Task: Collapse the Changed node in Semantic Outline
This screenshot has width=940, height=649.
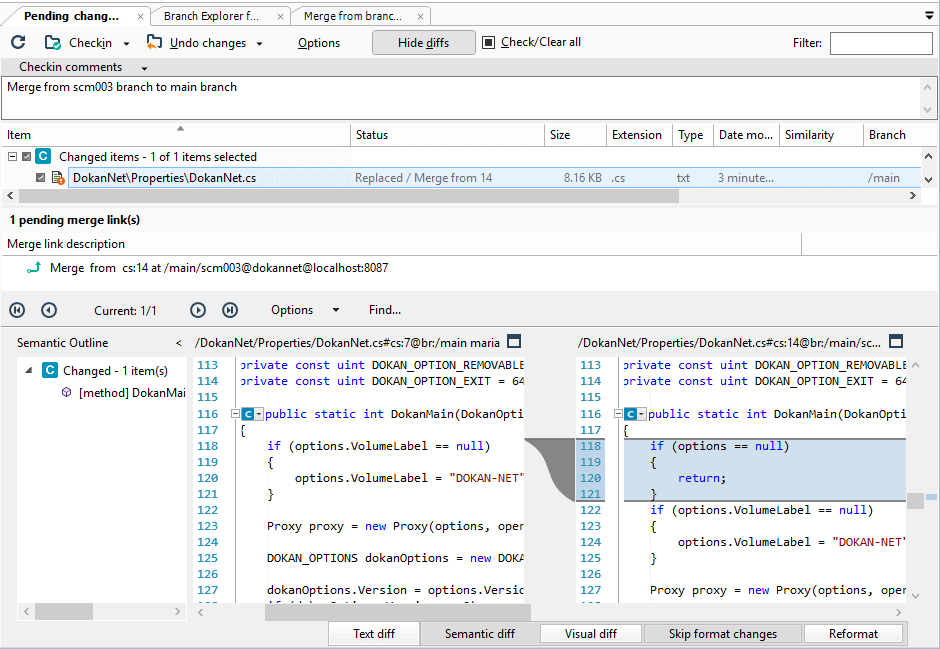Action: point(28,370)
